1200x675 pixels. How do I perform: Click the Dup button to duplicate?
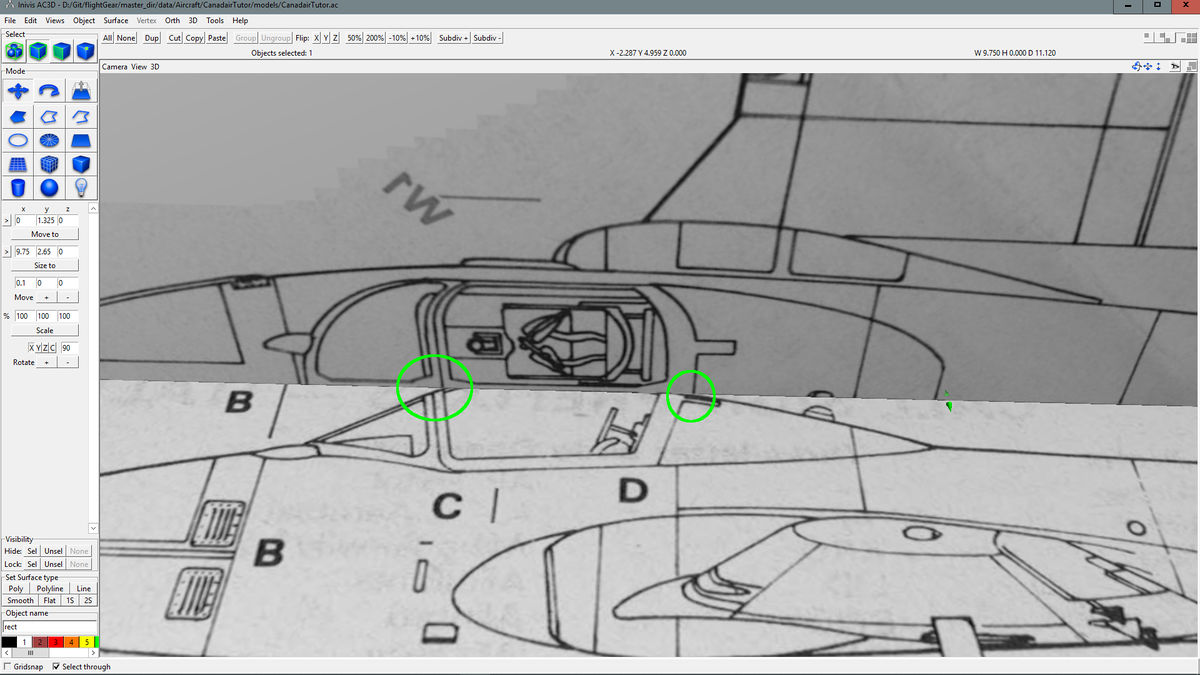point(151,37)
